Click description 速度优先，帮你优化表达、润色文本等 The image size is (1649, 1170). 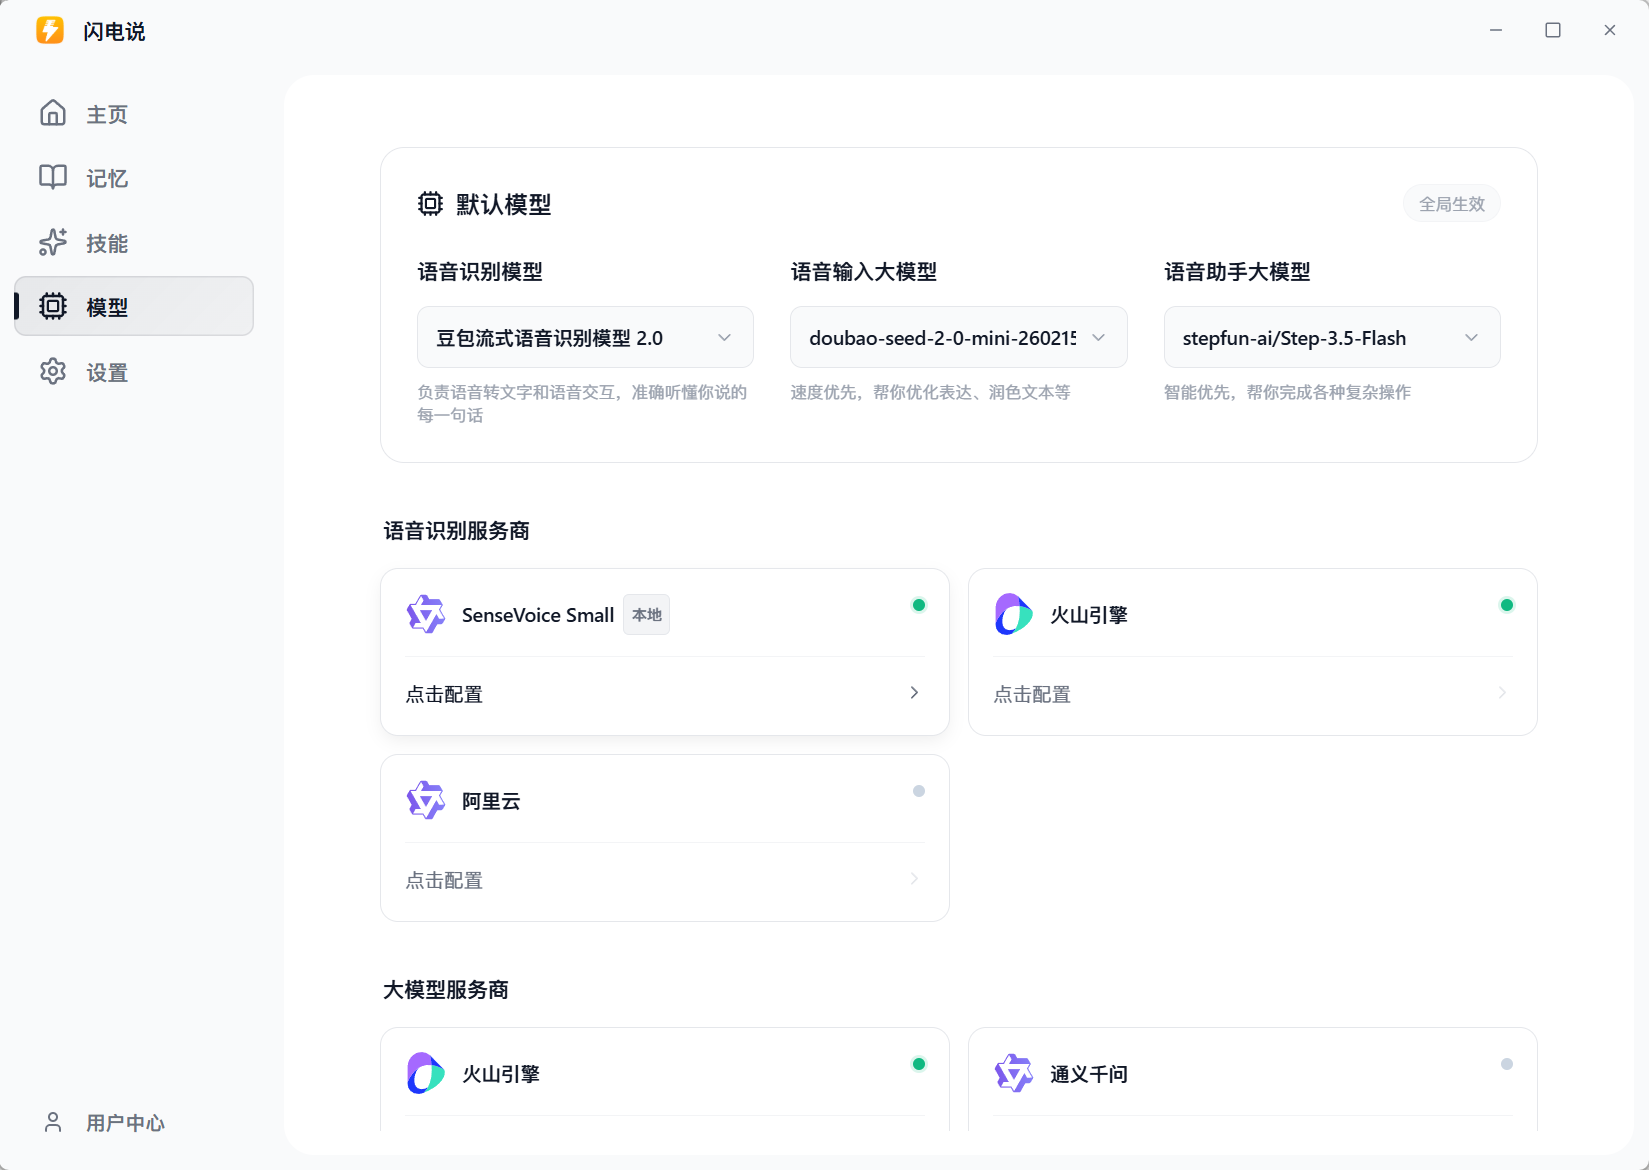pos(930,392)
